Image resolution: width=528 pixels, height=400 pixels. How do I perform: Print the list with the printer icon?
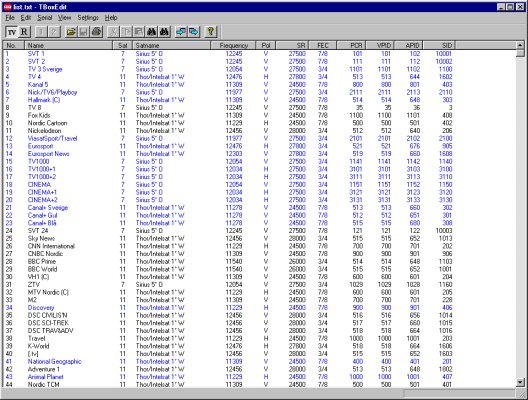coord(96,32)
